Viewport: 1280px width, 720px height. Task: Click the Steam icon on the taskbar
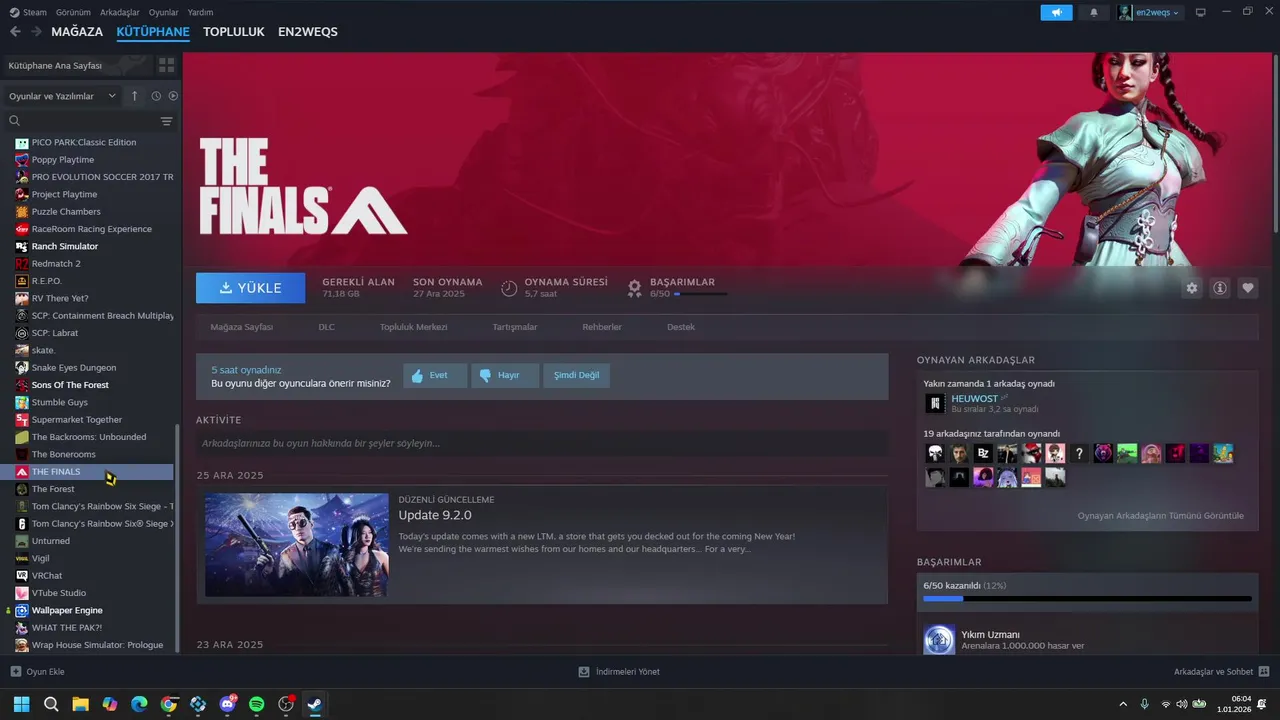tap(314, 704)
